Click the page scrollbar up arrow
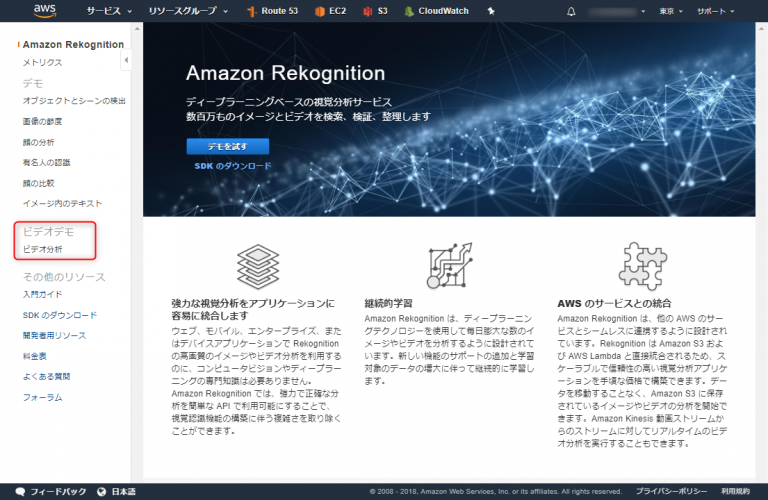The image size is (768, 500). click(762, 28)
